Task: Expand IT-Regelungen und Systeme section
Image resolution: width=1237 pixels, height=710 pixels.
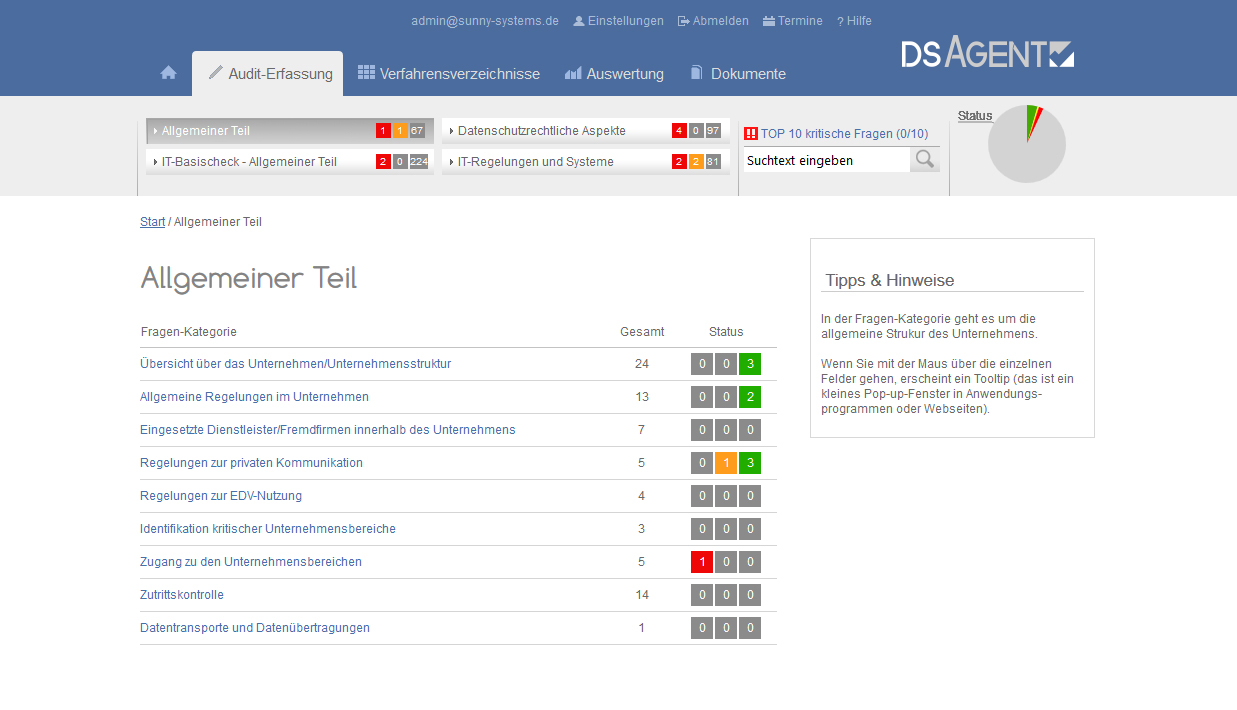Action: pyautogui.click(x=586, y=162)
